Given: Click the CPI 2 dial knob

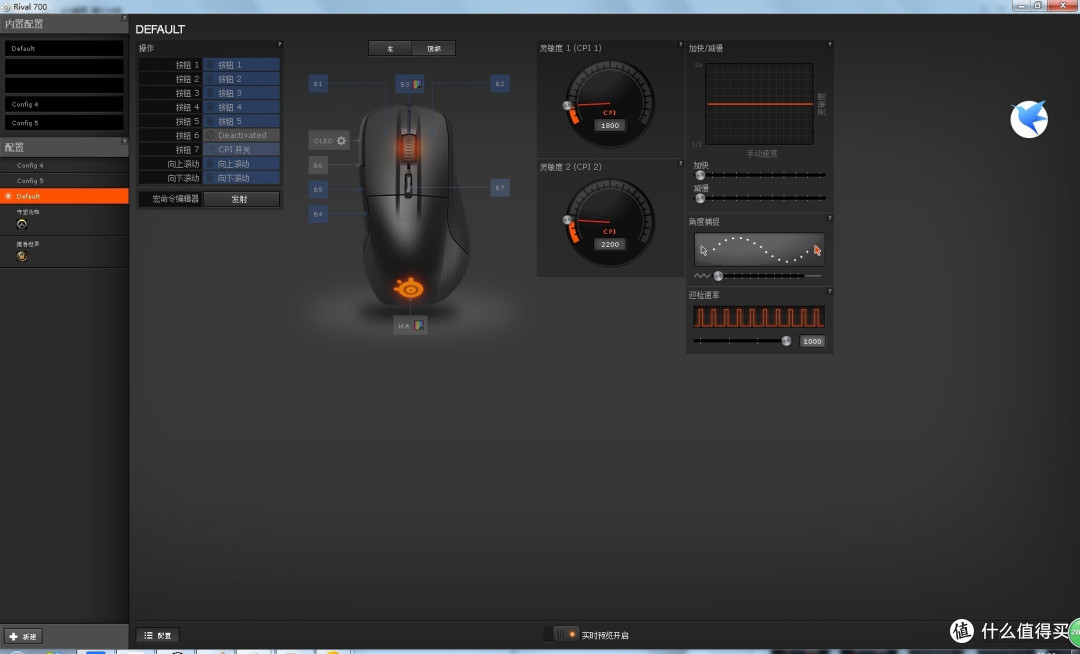Looking at the screenshot, I should point(568,220).
